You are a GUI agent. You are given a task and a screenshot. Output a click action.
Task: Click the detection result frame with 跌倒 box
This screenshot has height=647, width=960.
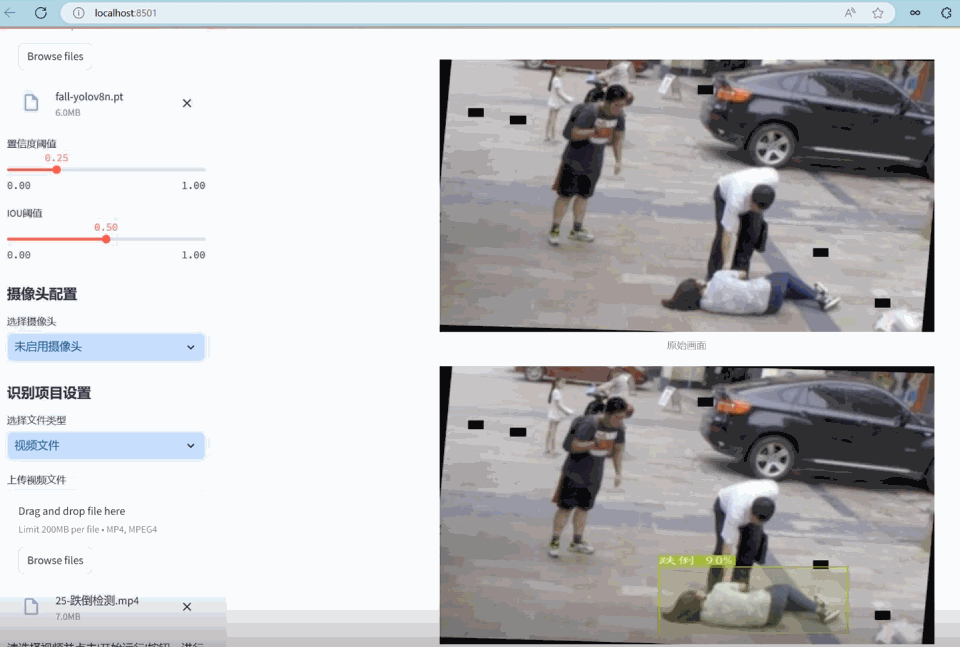pyautogui.click(x=687, y=505)
